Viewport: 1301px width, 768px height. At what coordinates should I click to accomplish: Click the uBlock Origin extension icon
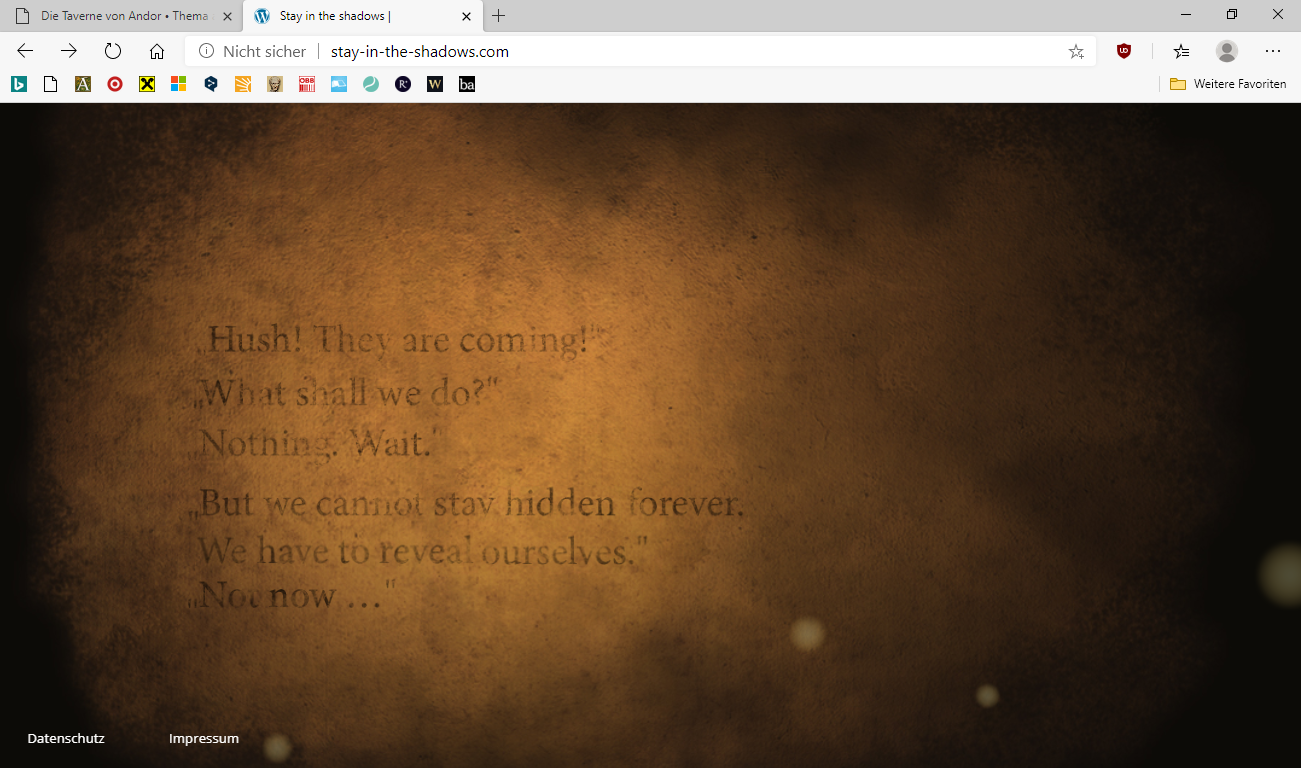[x=1124, y=51]
